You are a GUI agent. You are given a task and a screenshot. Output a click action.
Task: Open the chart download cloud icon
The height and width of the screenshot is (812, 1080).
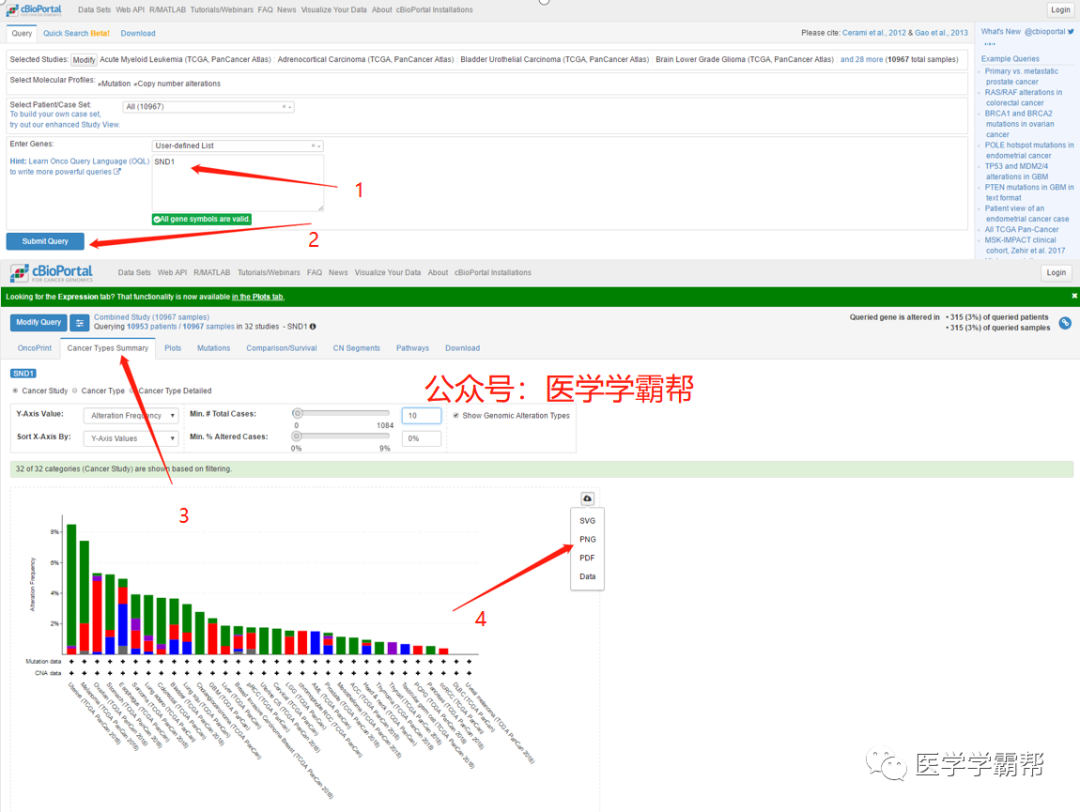tap(587, 499)
